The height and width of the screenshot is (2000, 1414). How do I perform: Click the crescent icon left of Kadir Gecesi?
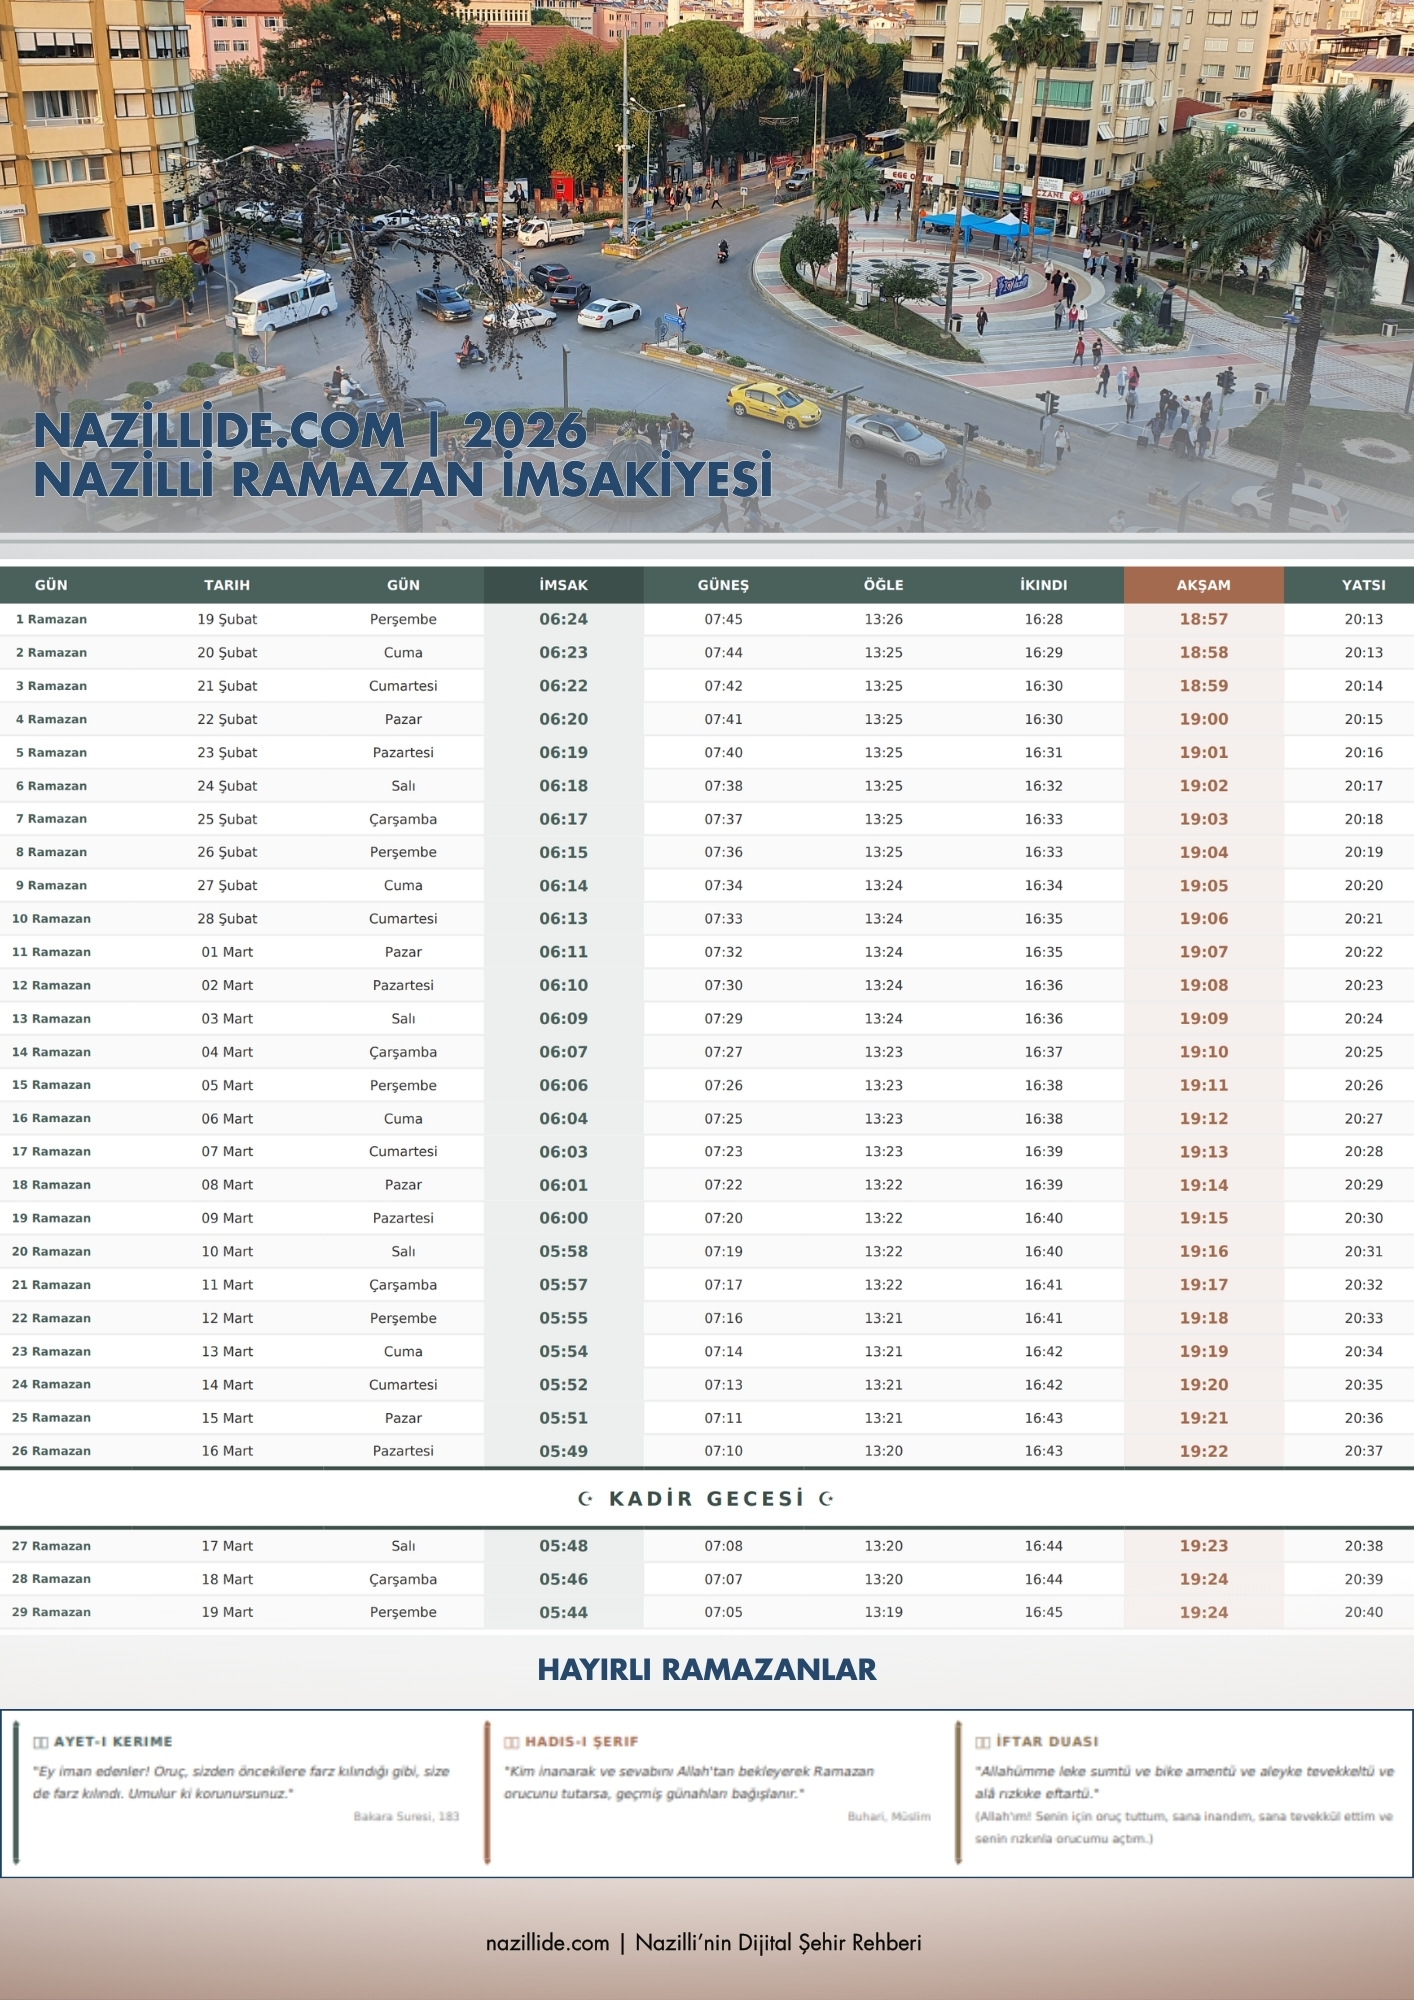pos(585,1498)
